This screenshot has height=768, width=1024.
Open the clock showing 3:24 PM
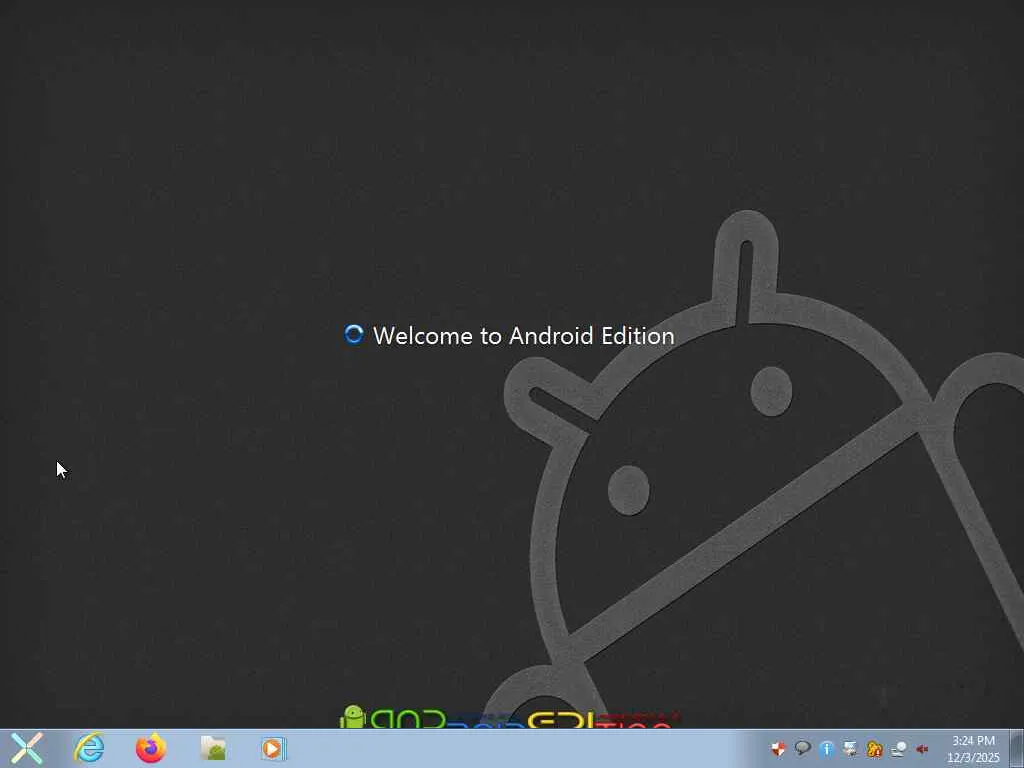pyautogui.click(x=973, y=749)
